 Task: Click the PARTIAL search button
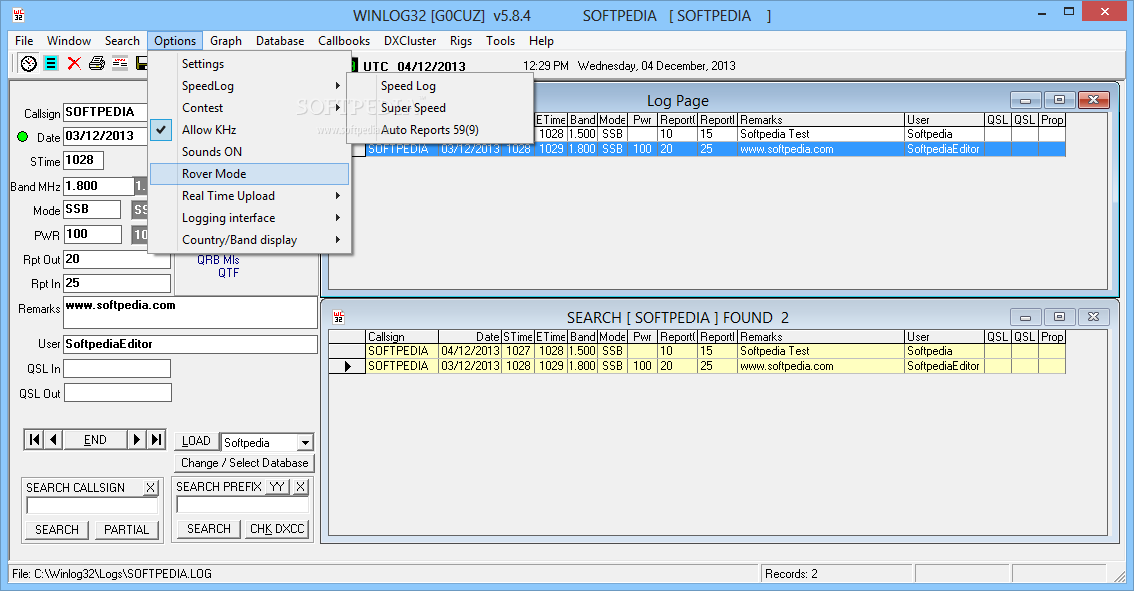[x=127, y=530]
